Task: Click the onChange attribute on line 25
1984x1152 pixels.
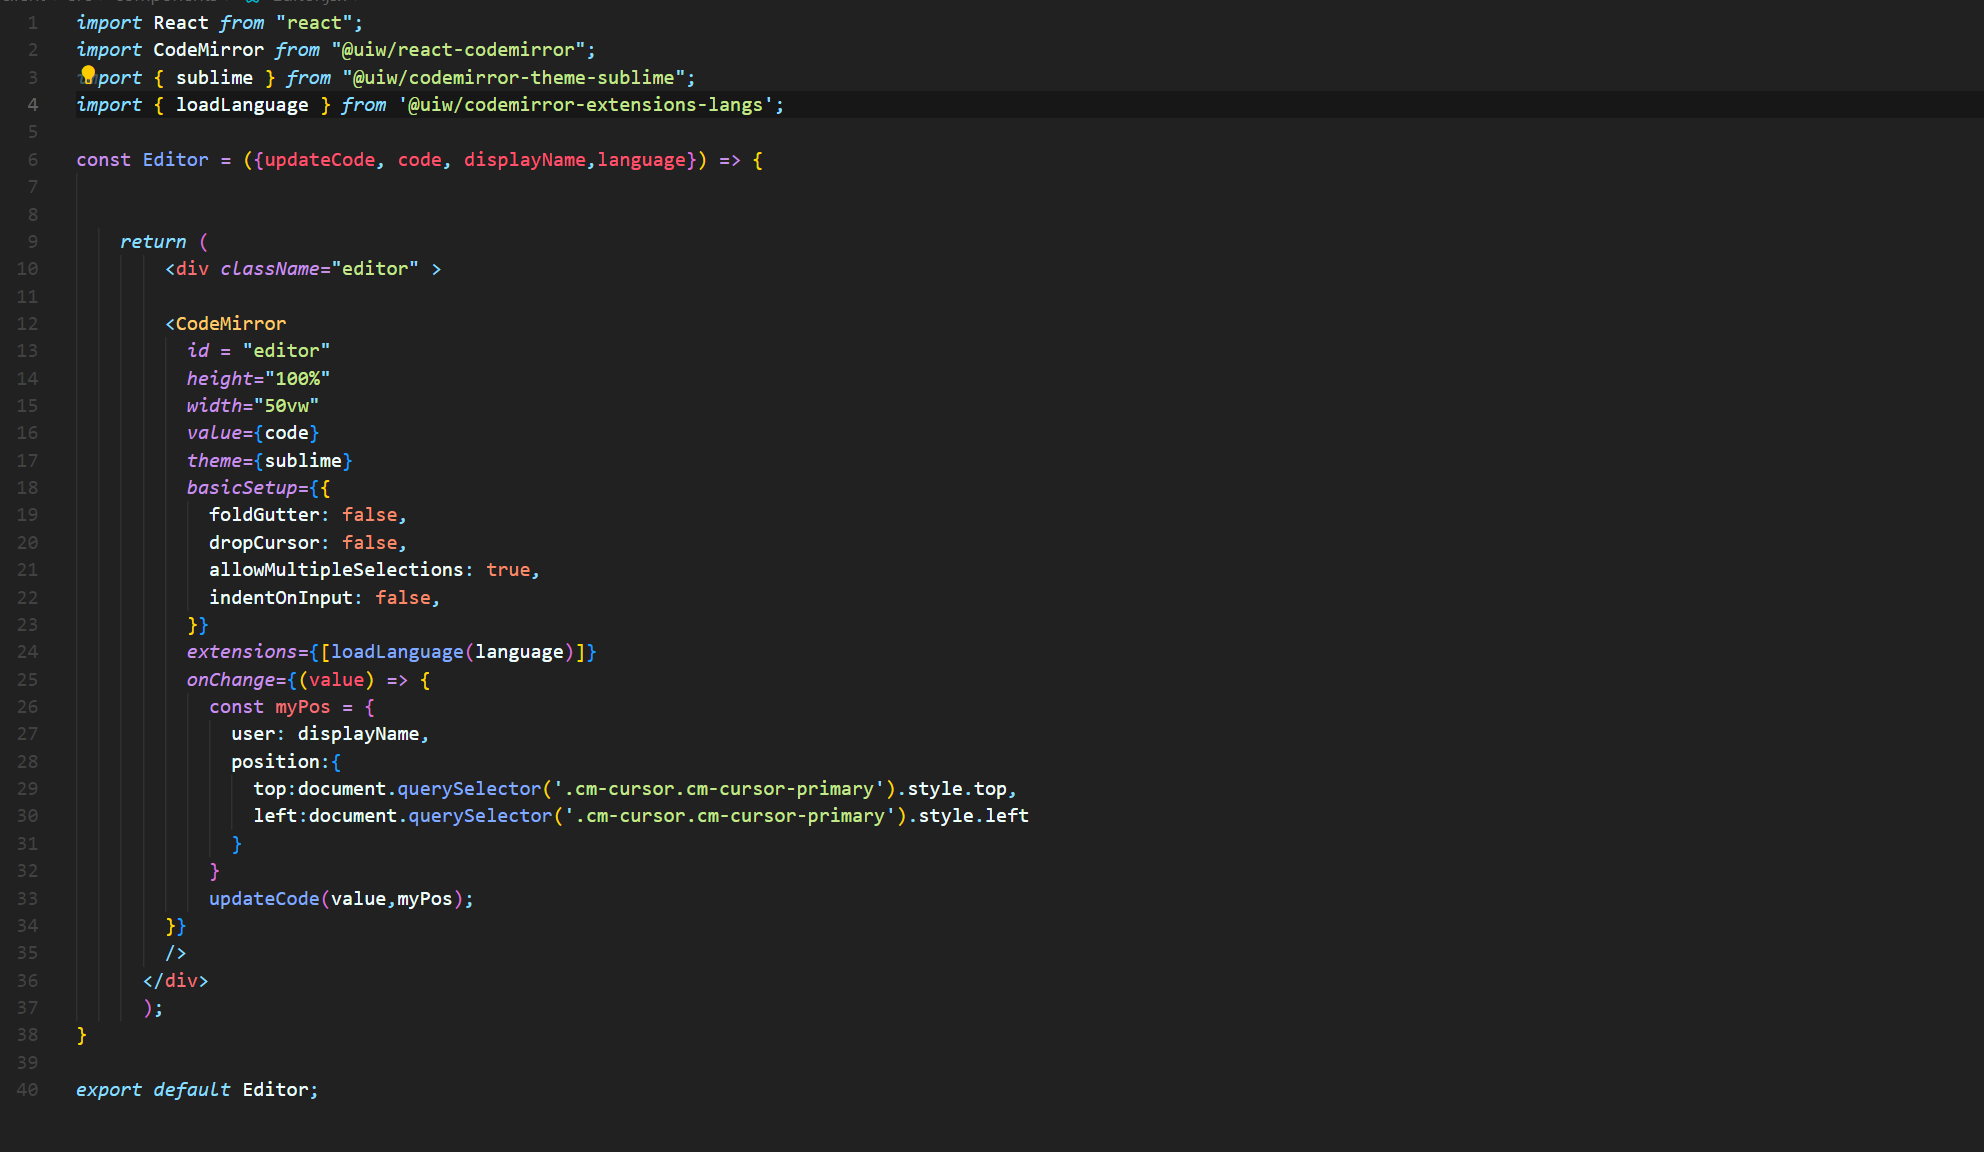Action: (x=230, y=680)
